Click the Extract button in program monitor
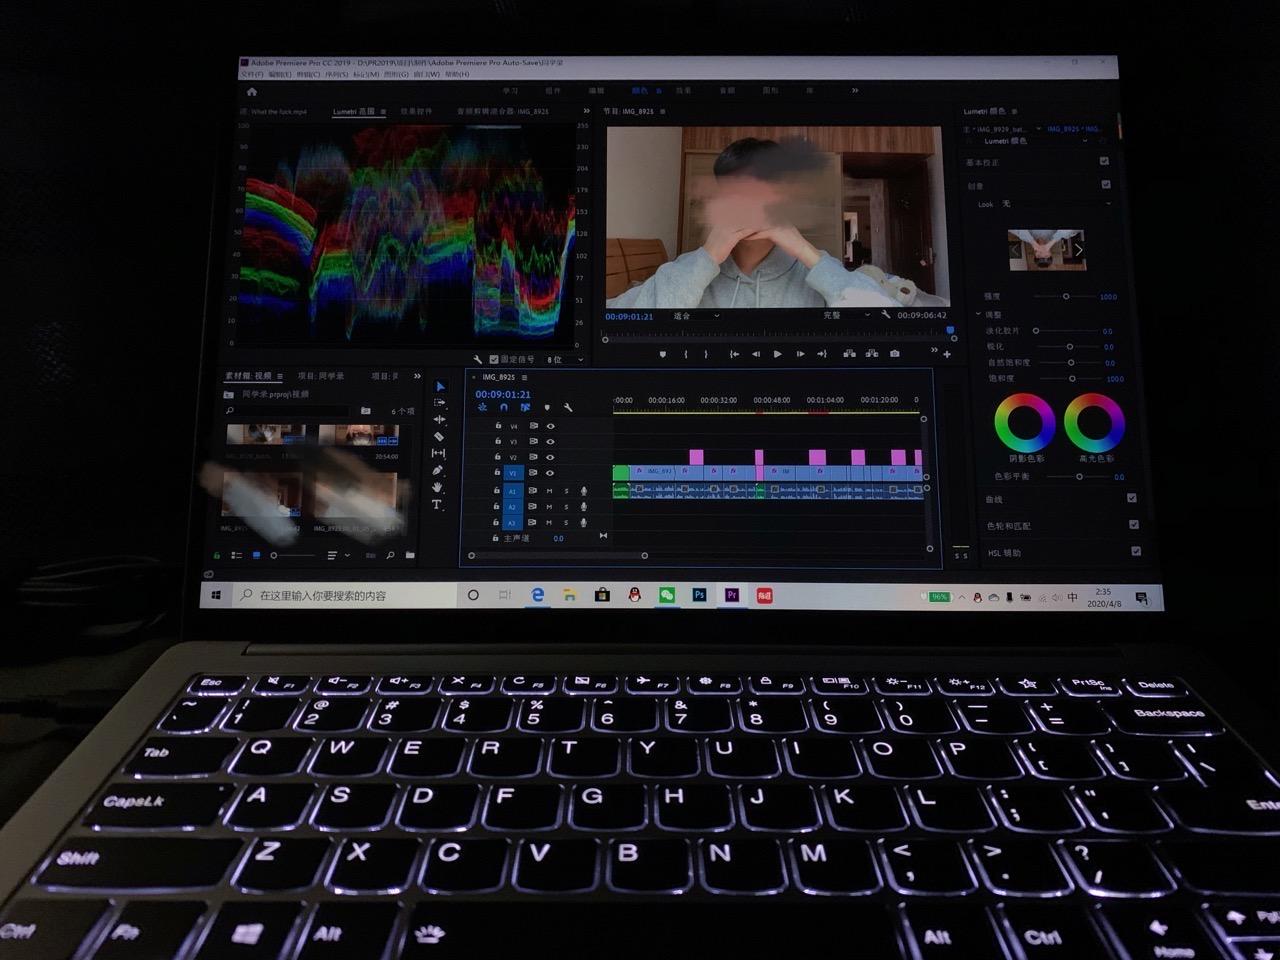This screenshot has width=1280, height=960. pos(872,353)
